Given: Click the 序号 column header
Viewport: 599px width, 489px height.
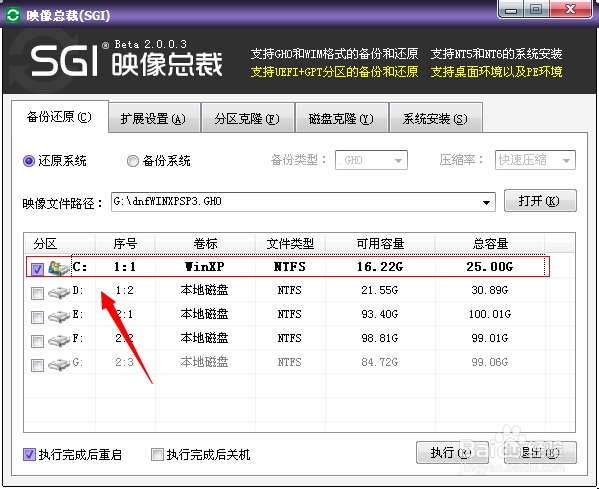Looking at the screenshot, I should click(125, 243).
